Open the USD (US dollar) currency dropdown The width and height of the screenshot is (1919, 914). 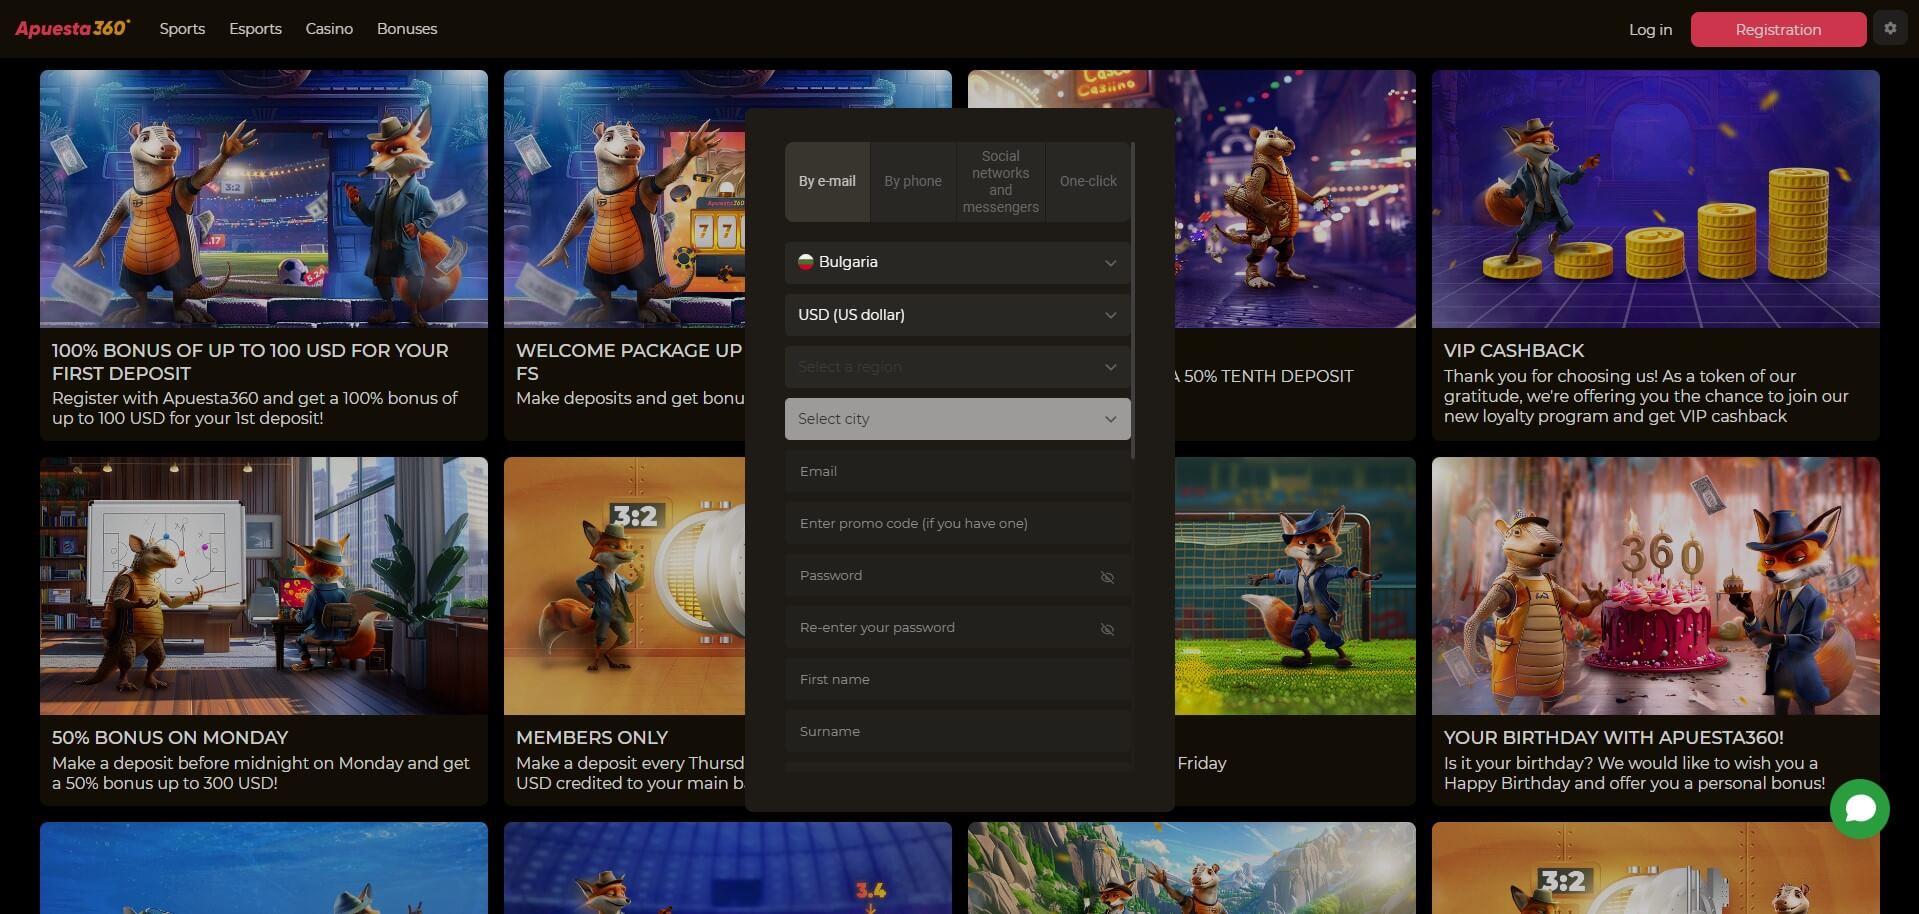tap(958, 315)
